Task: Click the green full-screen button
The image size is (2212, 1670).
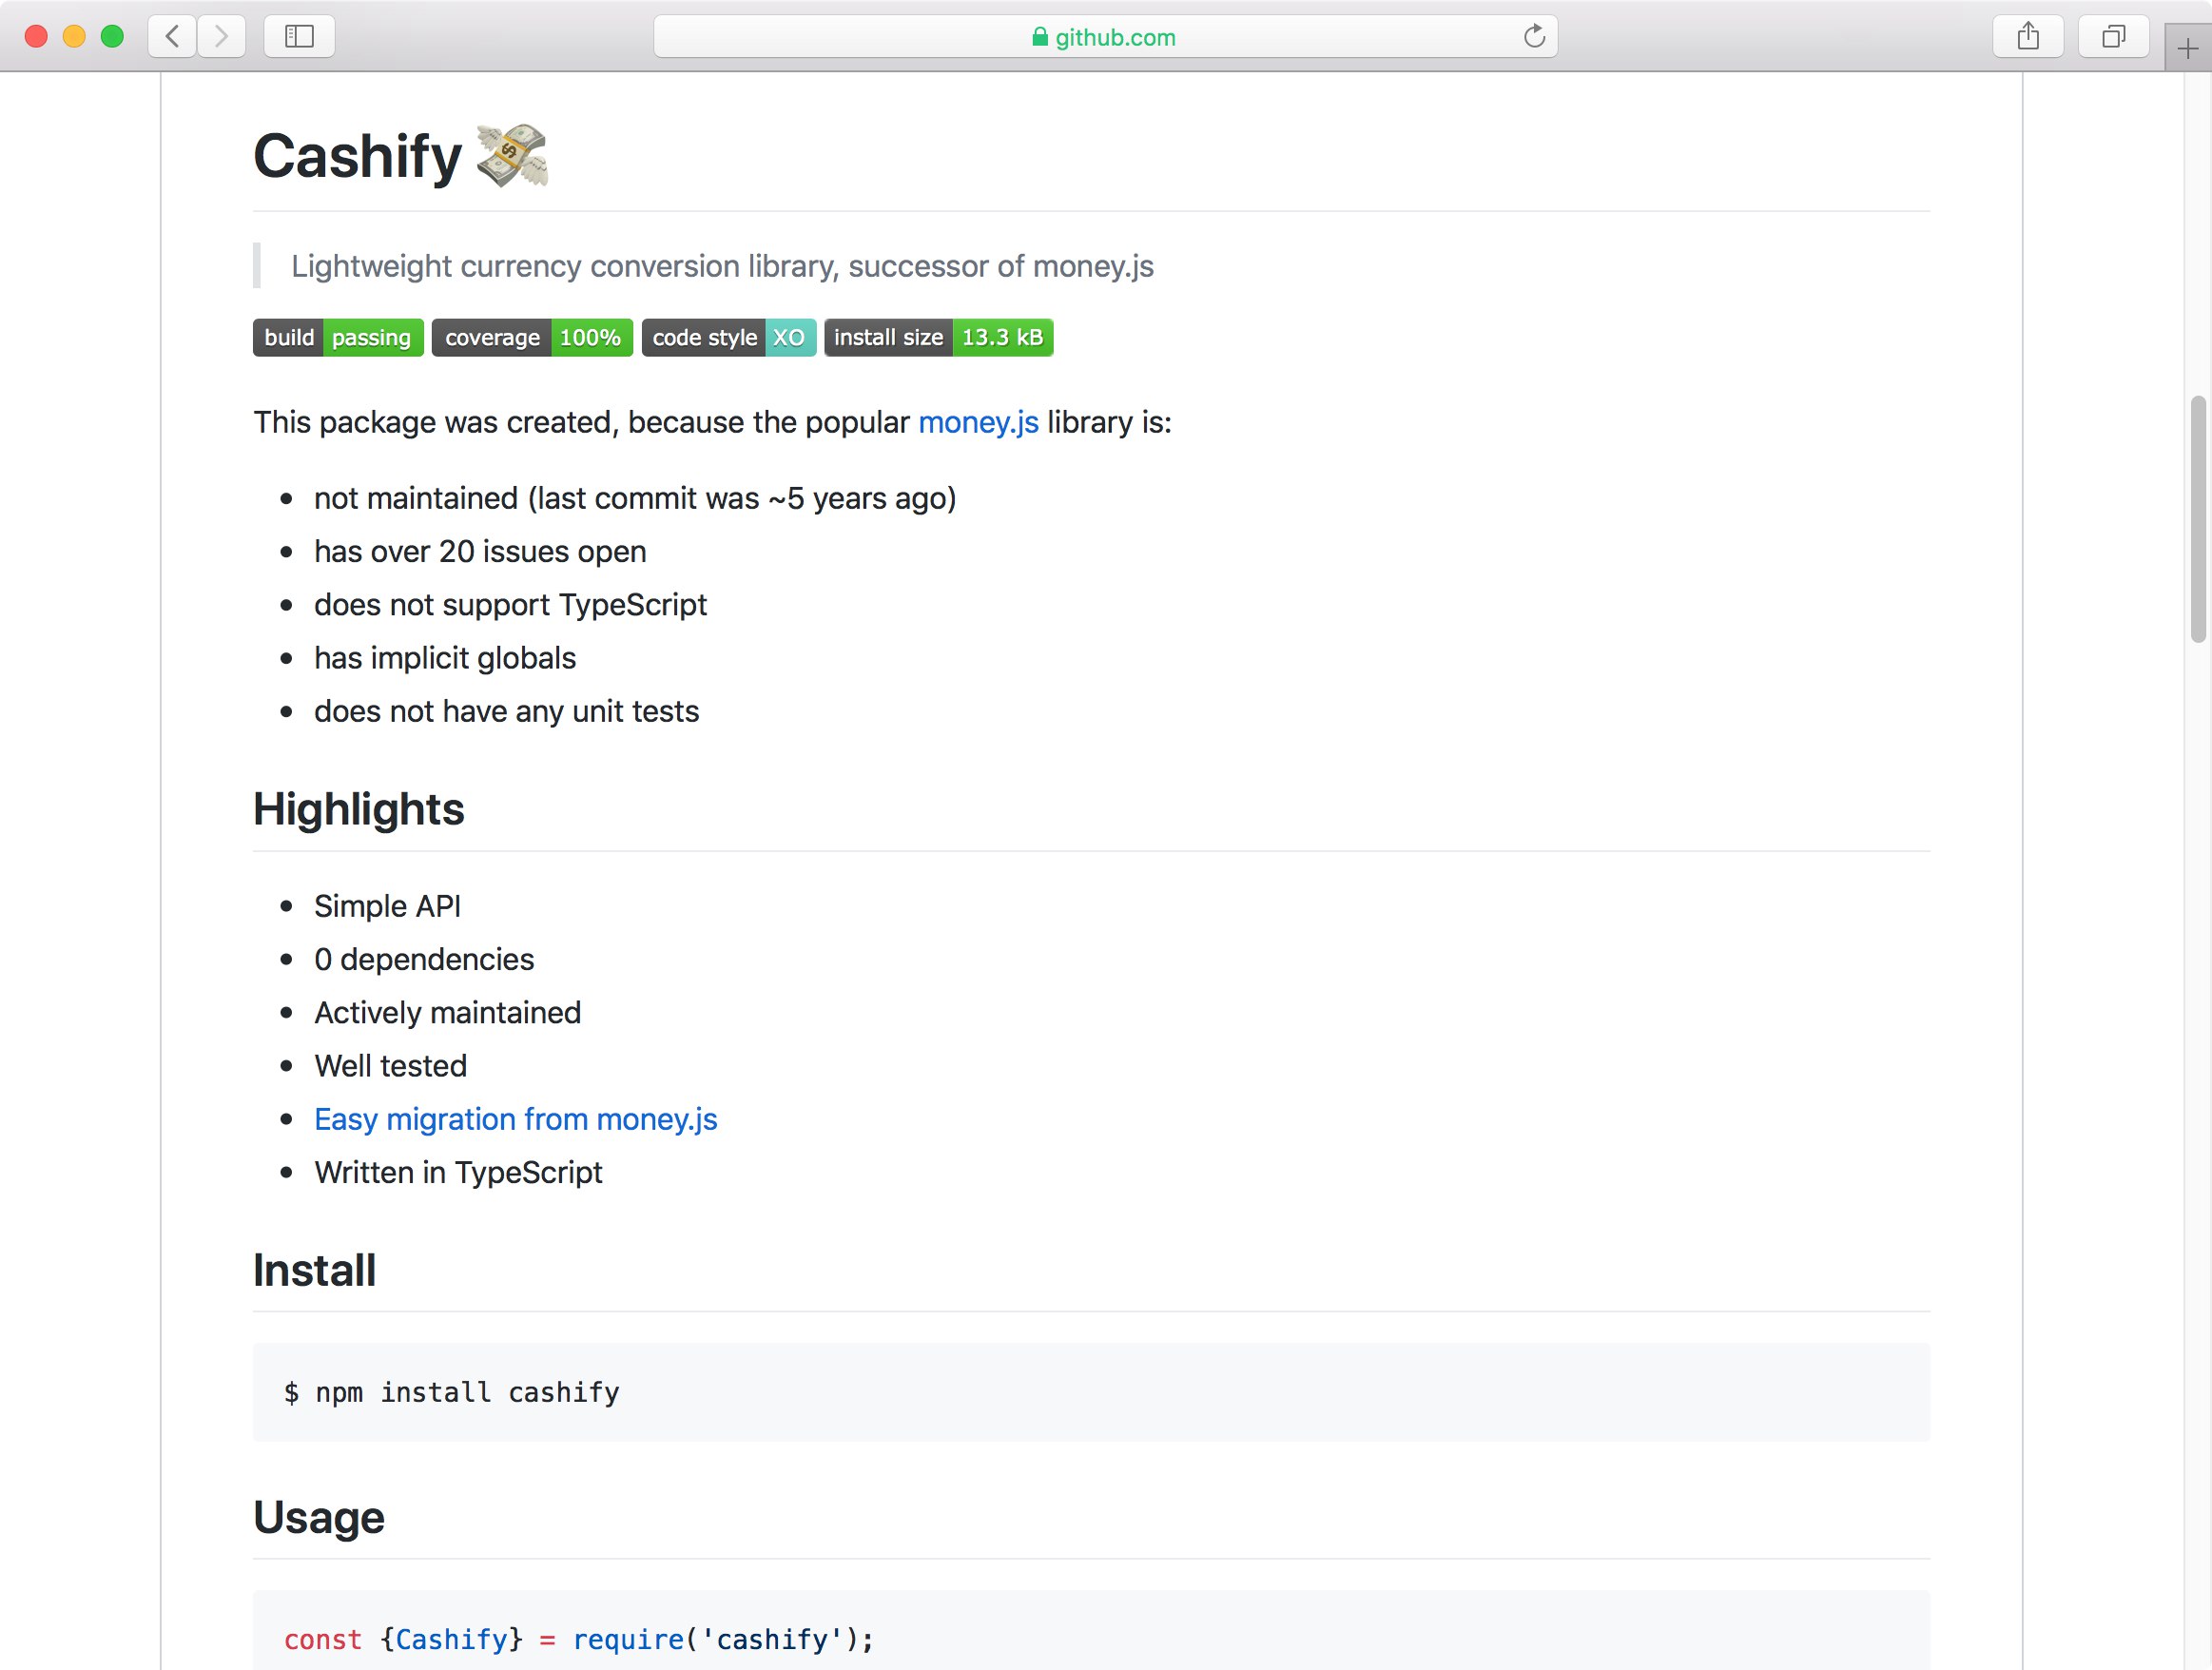Action: (x=112, y=37)
